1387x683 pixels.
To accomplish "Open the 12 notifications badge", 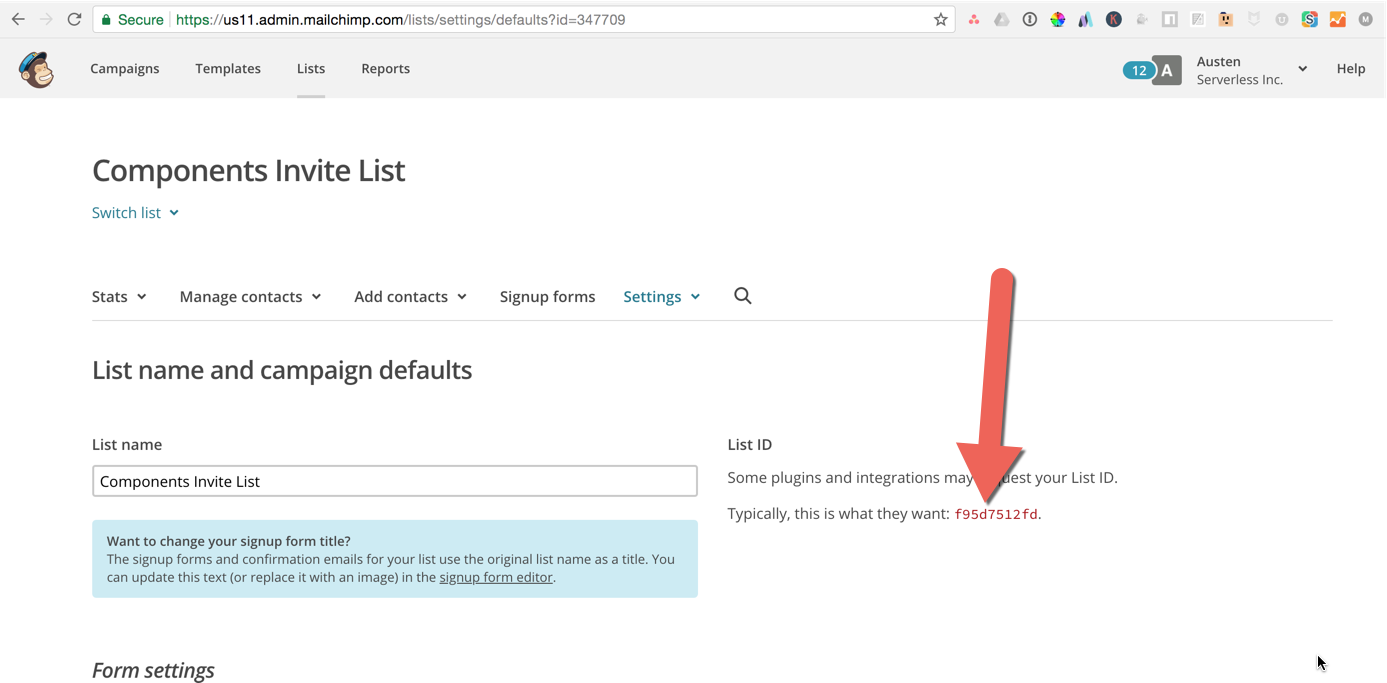I will pyautogui.click(x=1138, y=70).
